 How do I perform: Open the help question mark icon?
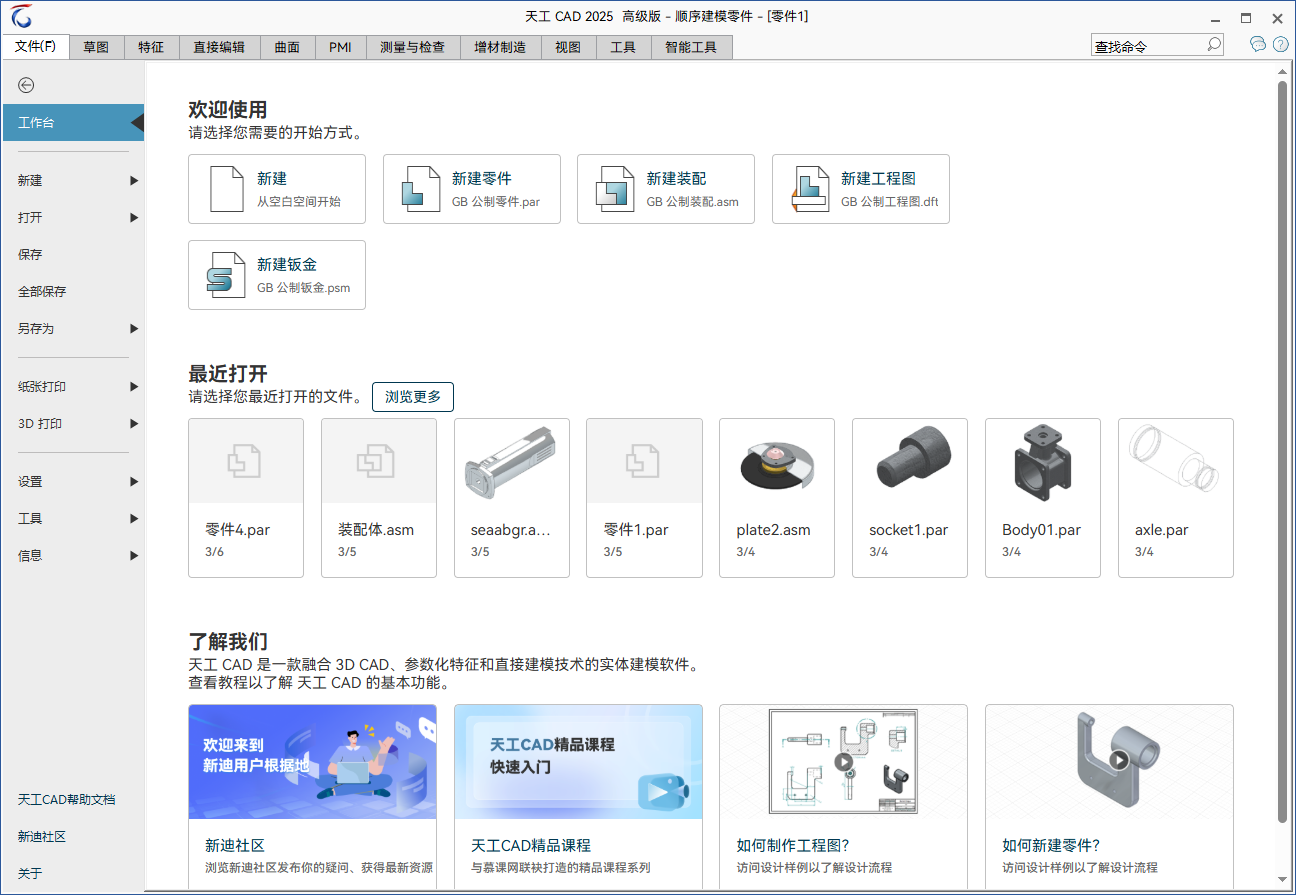point(1281,45)
